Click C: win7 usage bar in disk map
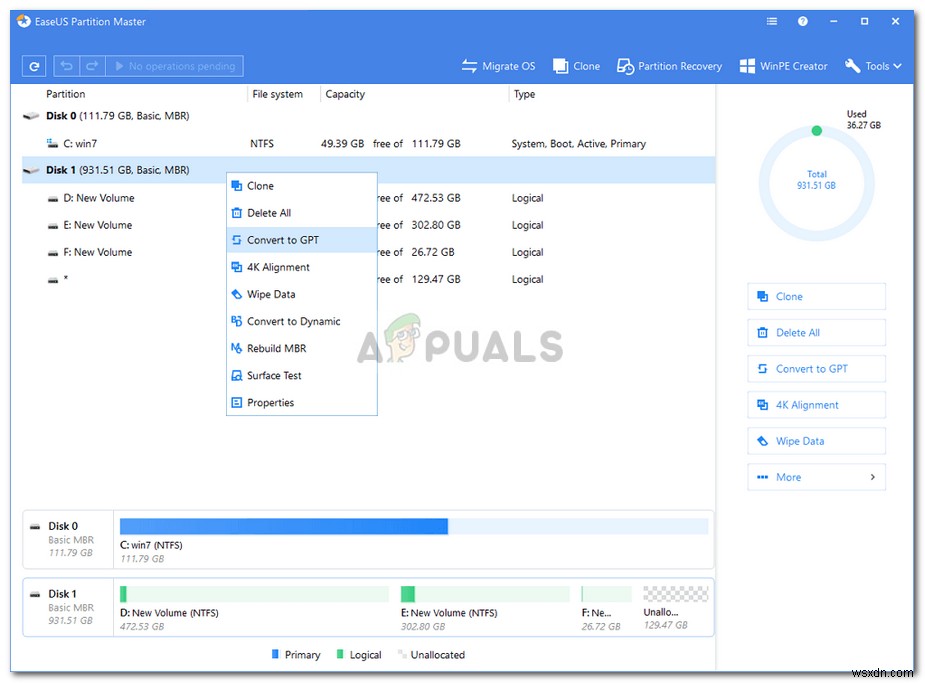 pyautogui.click(x=414, y=526)
